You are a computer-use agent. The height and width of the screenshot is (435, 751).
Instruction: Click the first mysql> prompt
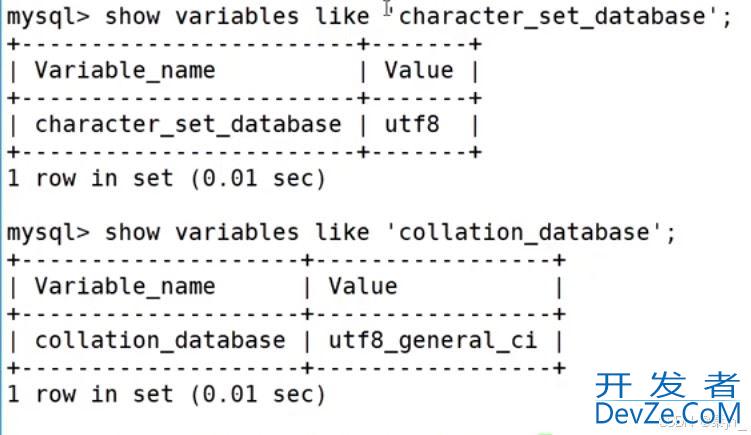(48, 16)
